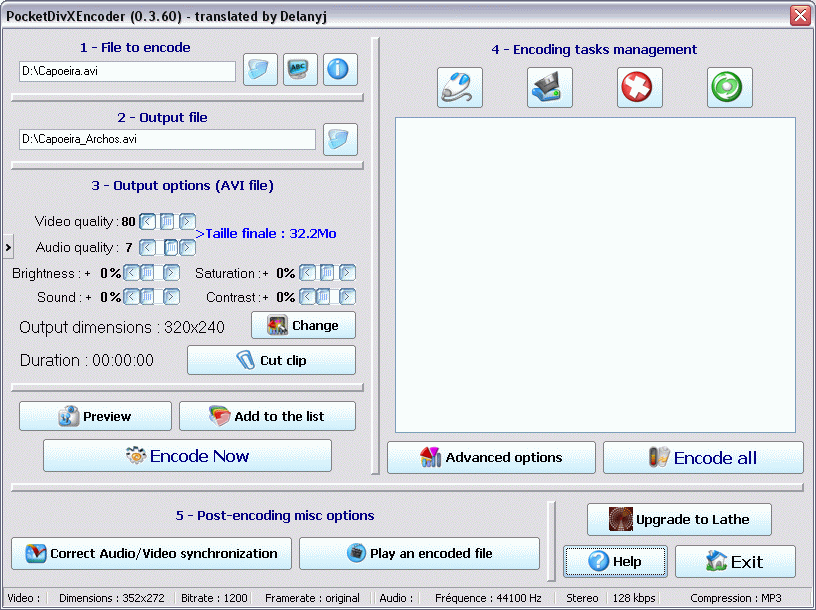This screenshot has width=816, height=610.
Task: Decrease the Audio quality value
Action: coord(147,247)
